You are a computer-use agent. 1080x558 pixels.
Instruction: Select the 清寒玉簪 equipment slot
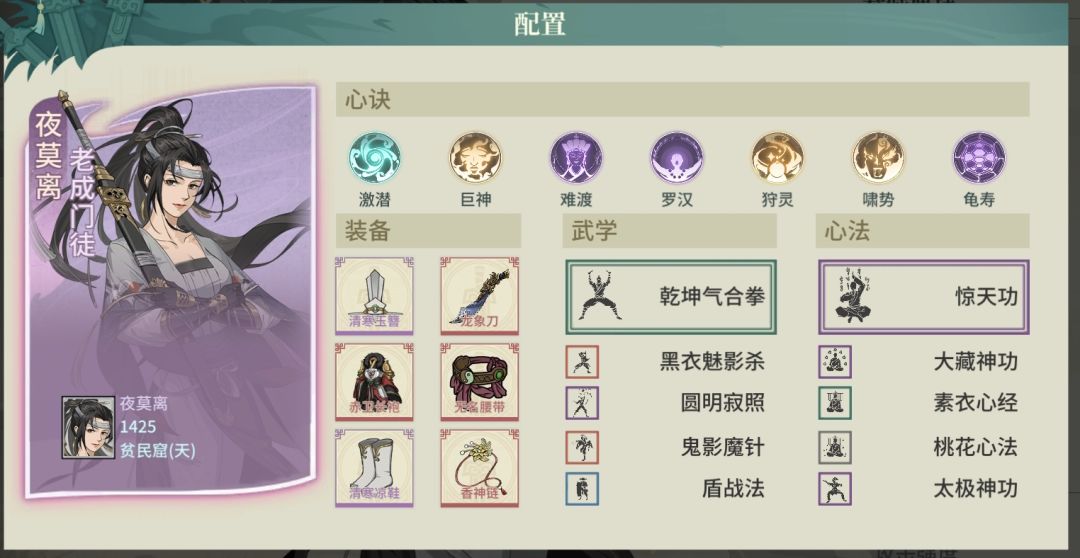pyautogui.click(x=374, y=296)
